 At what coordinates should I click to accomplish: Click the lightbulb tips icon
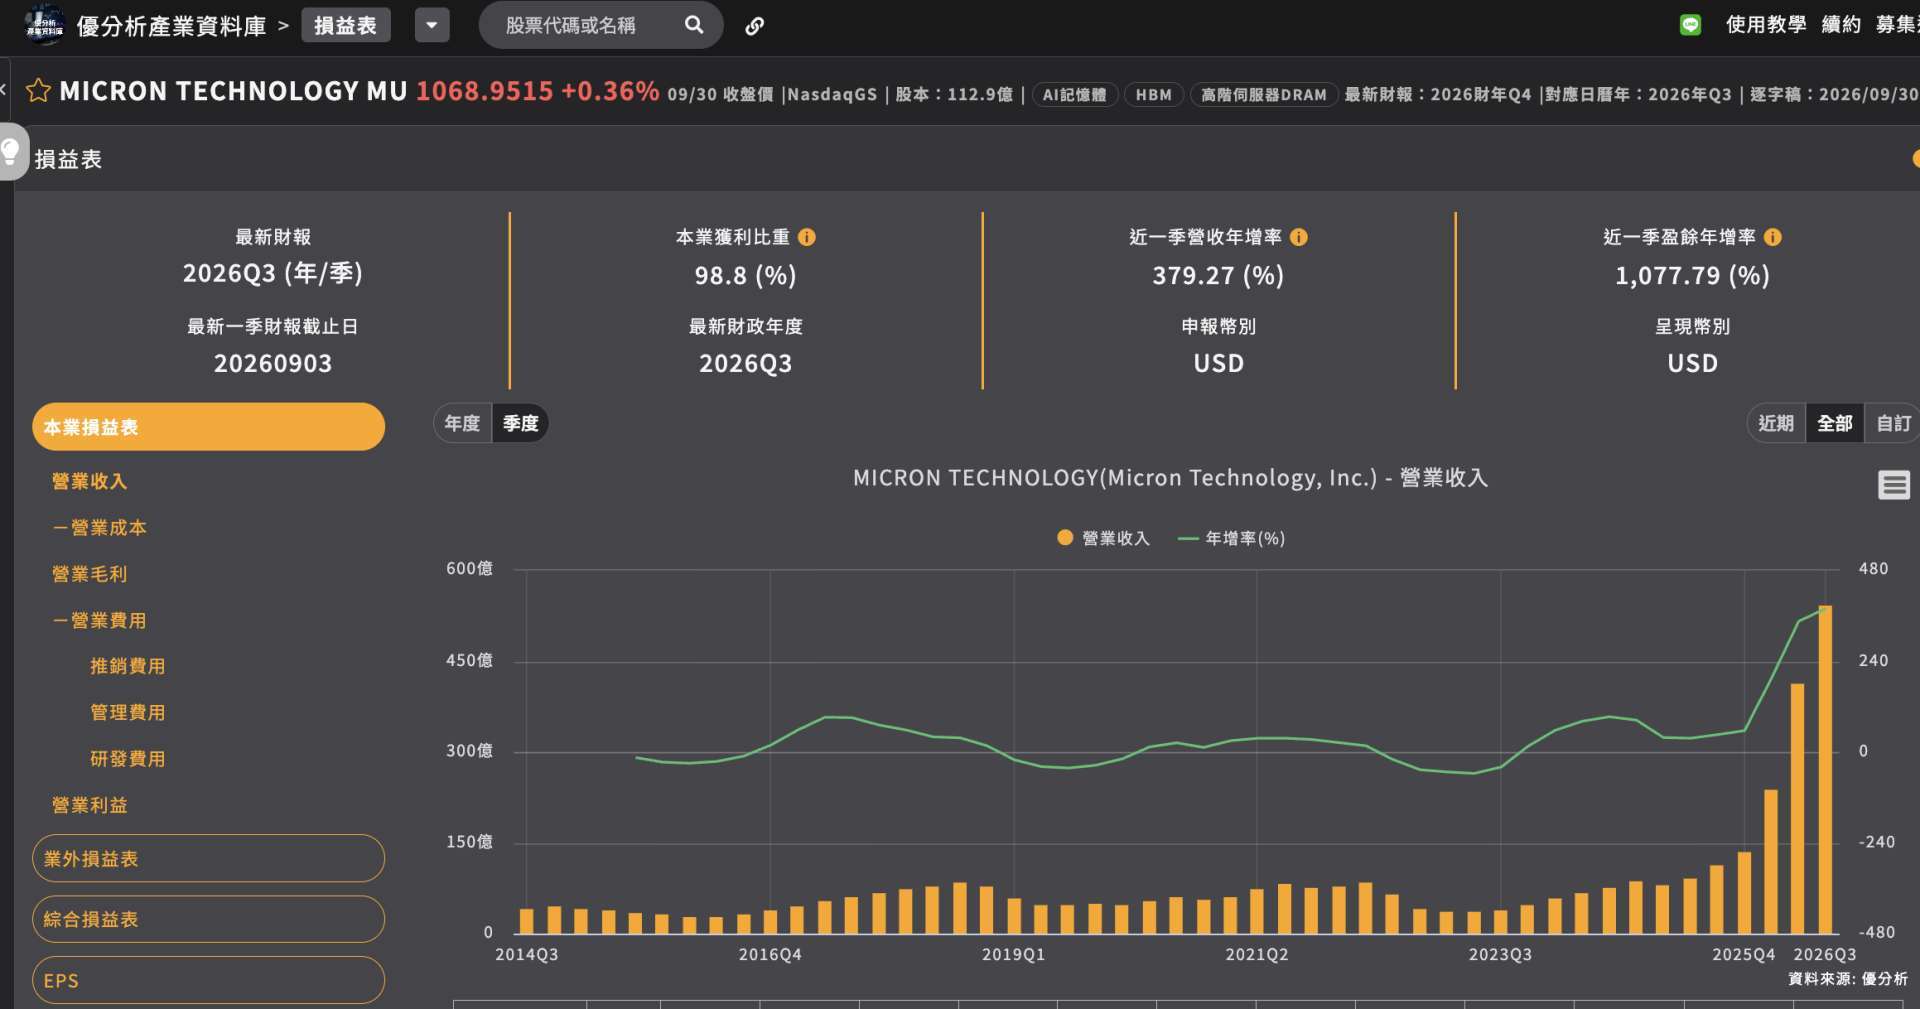pos(12,152)
